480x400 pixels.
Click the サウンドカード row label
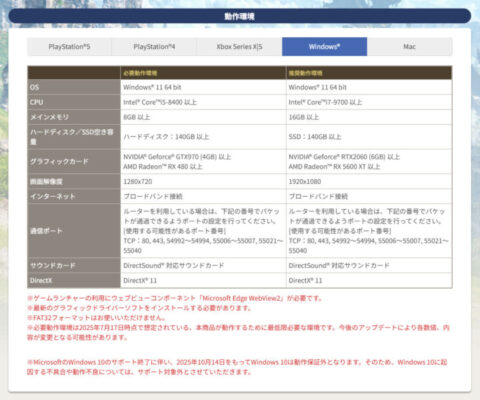[74, 265]
